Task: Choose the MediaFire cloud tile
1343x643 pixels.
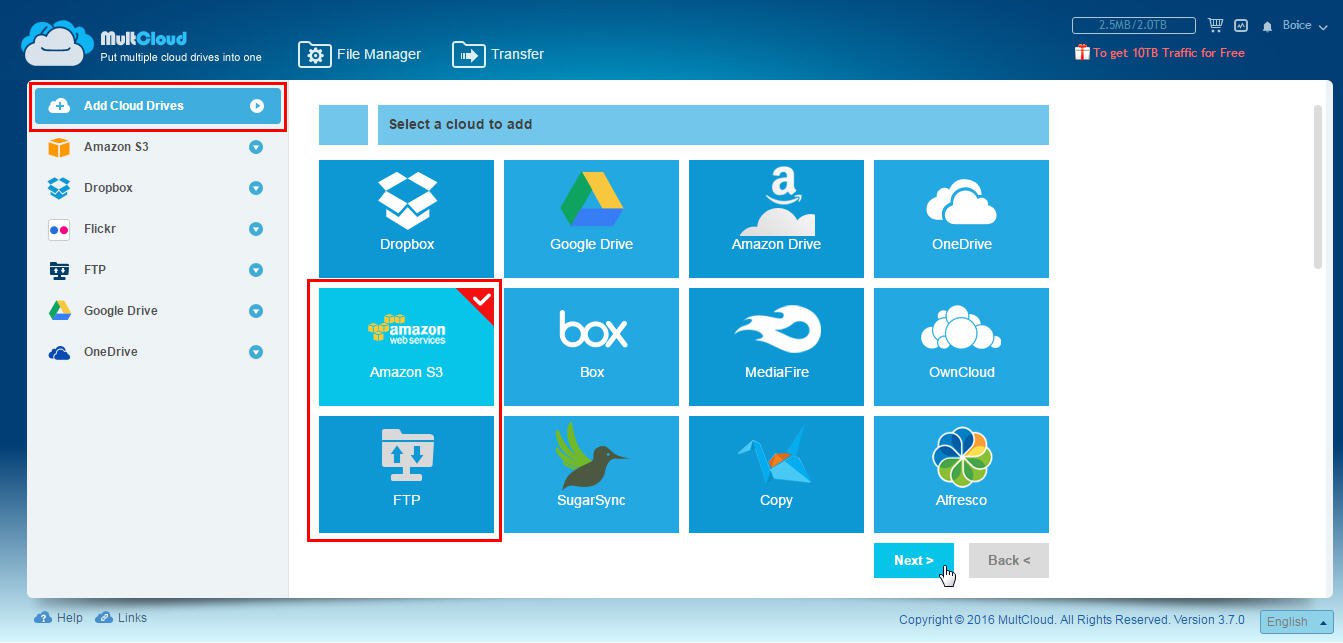Action: click(776, 347)
